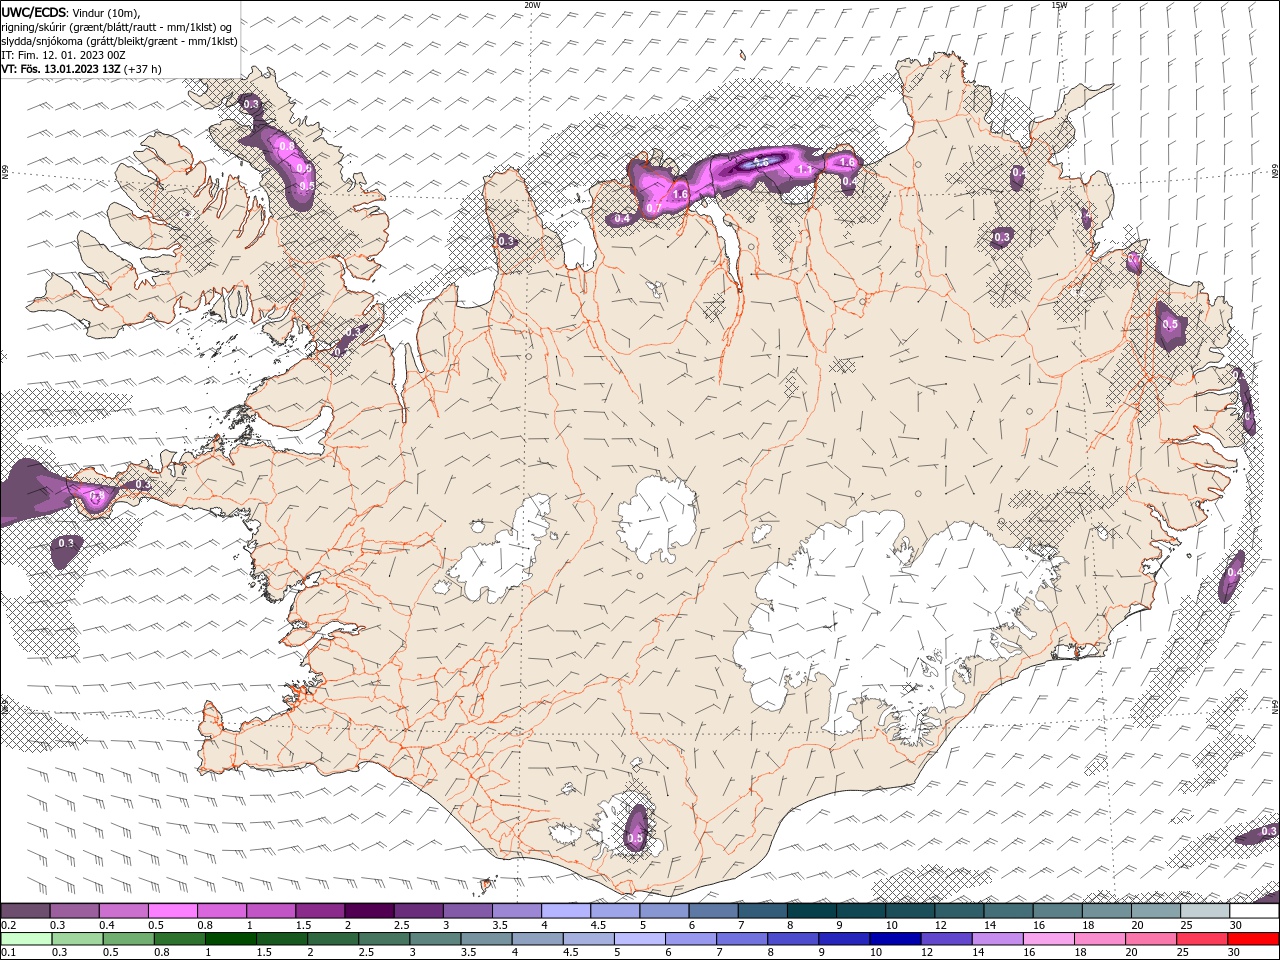1280x960 pixels.
Task: Pick the lavender 3.5–4 swatch in the top legend row
Action: 516,911
